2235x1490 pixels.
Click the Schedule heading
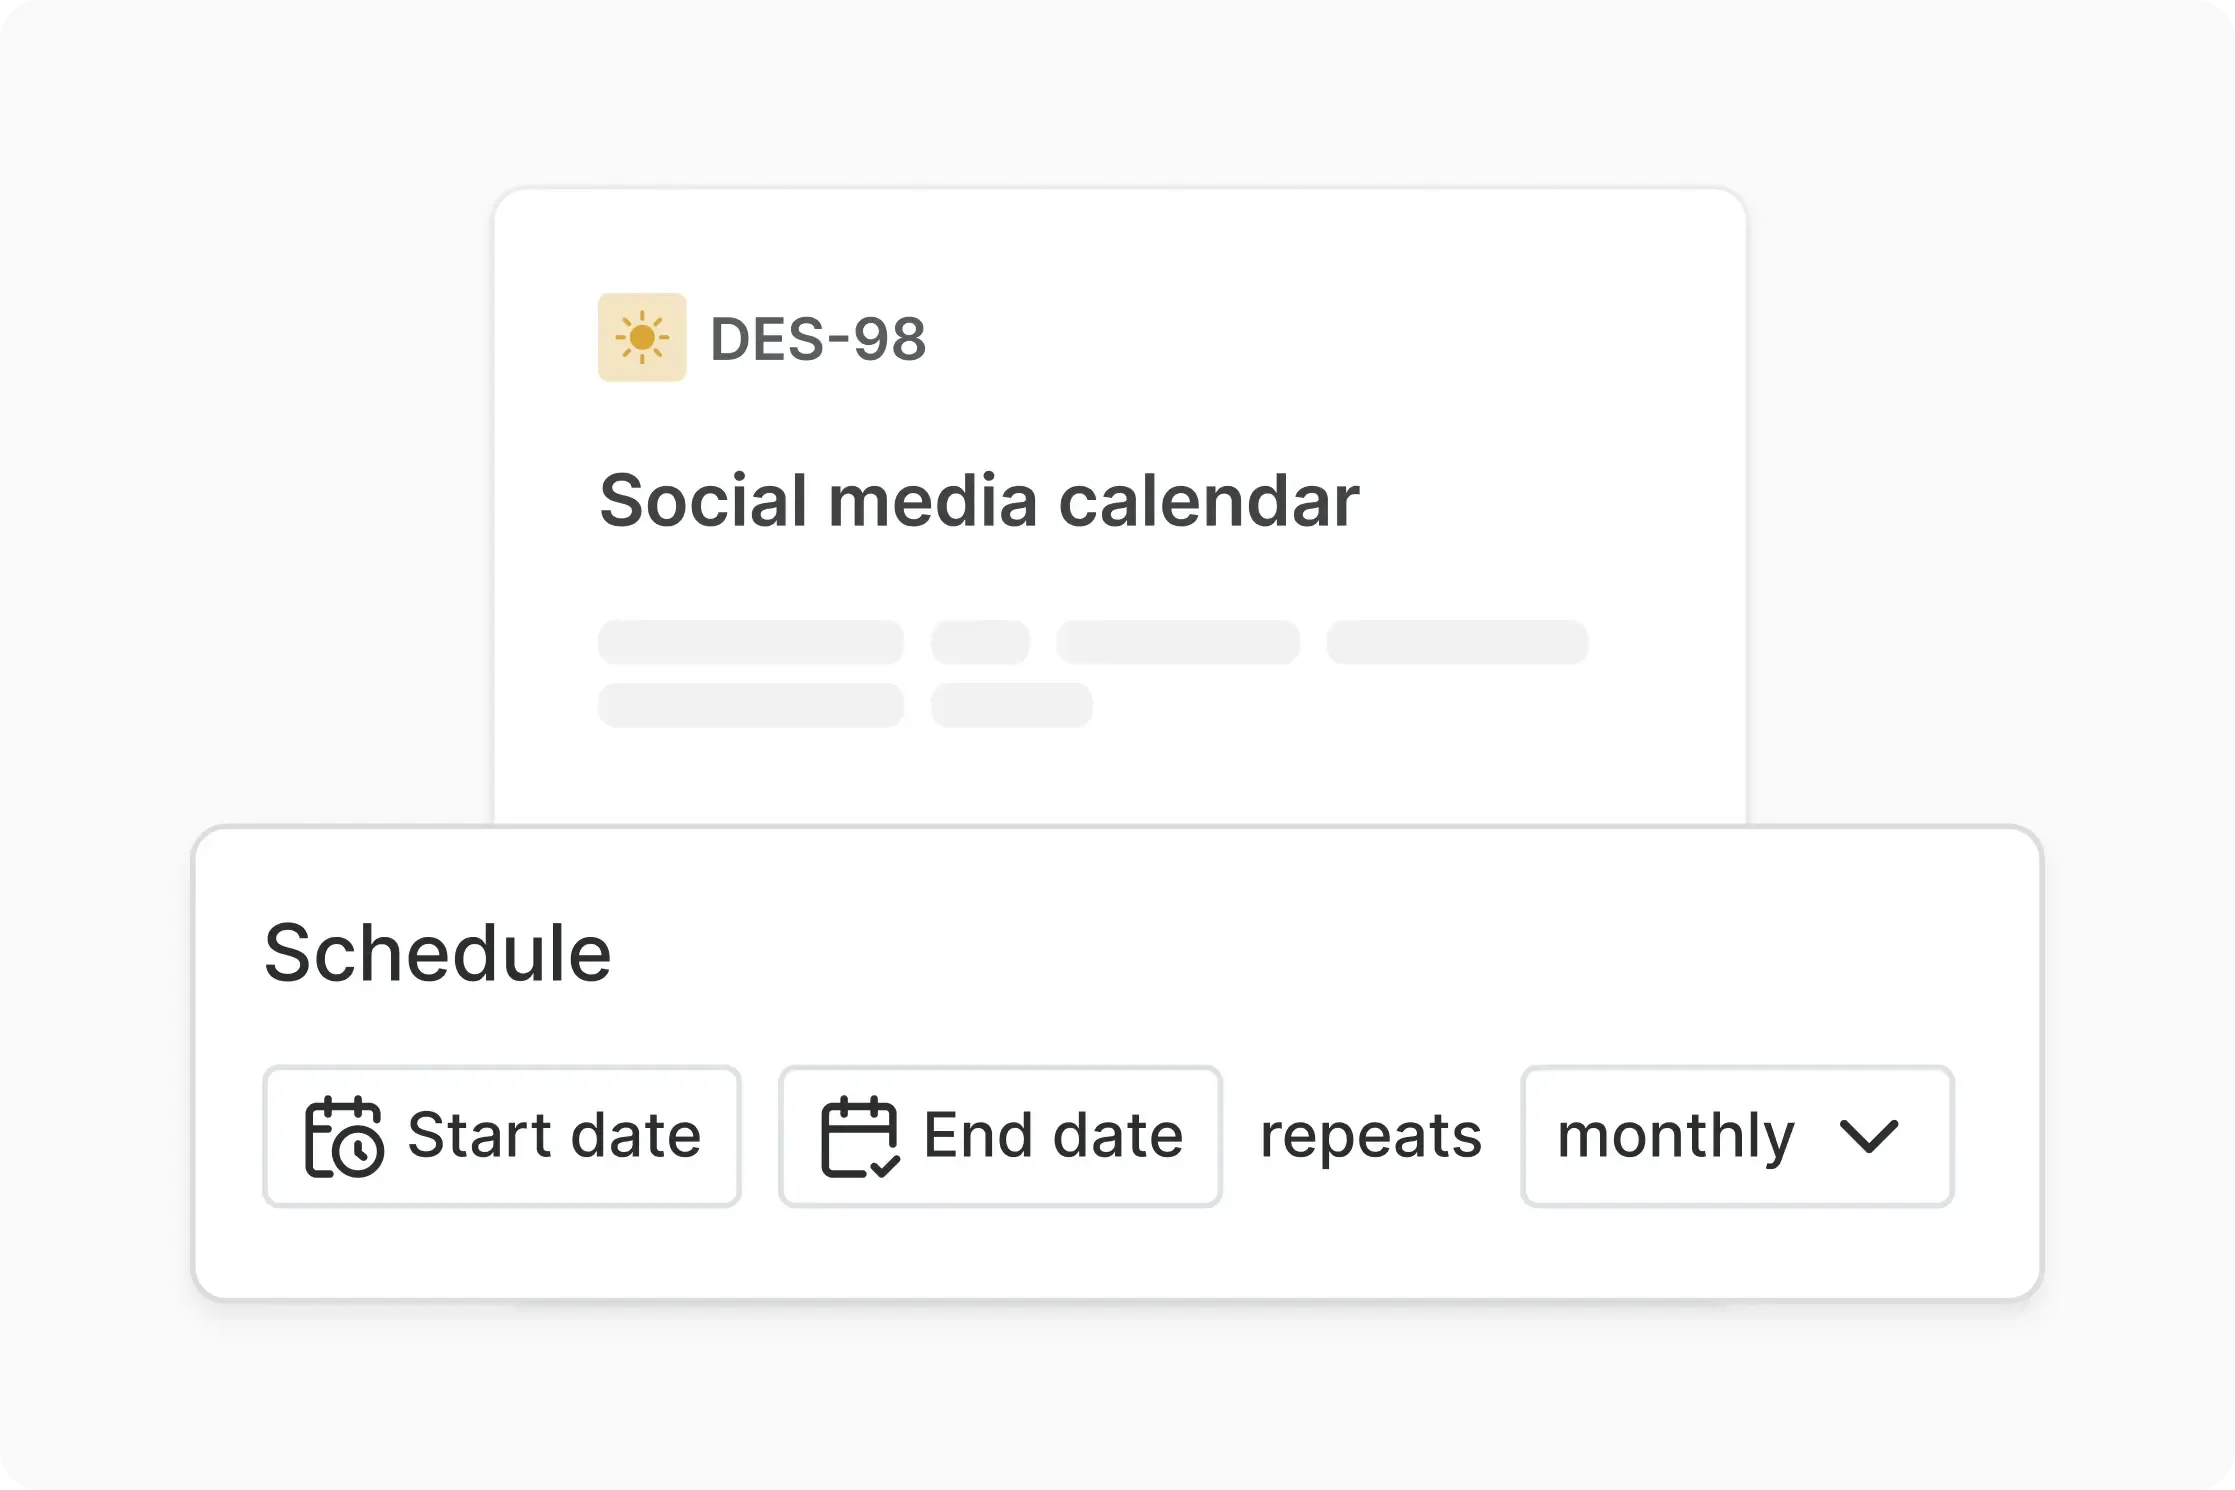tap(437, 953)
